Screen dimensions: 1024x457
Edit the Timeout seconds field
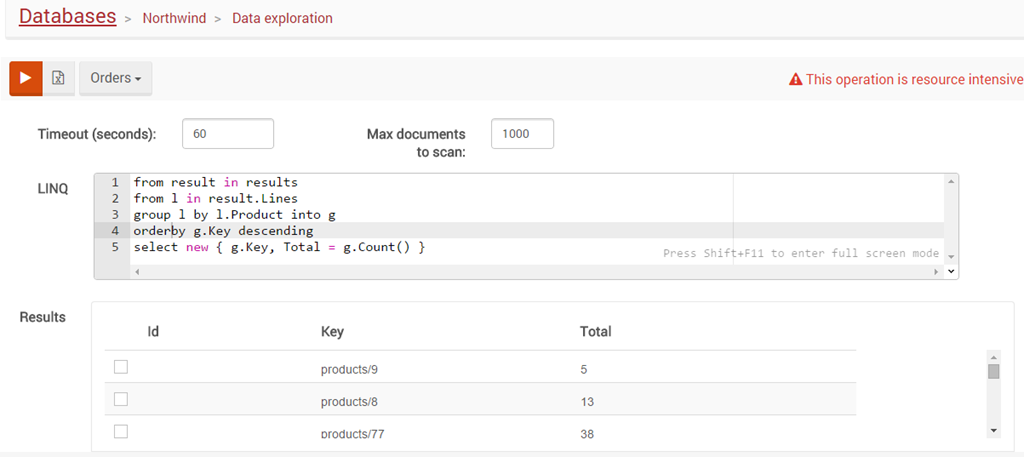(x=228, y=134)
